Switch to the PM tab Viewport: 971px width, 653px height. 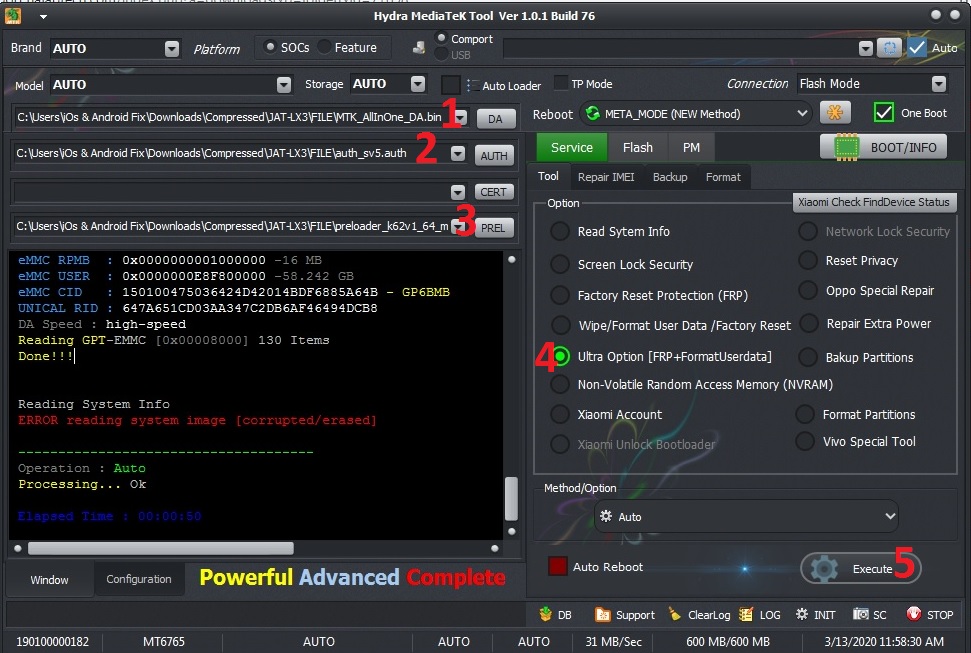pyautogui.click(x=691, y=147)
